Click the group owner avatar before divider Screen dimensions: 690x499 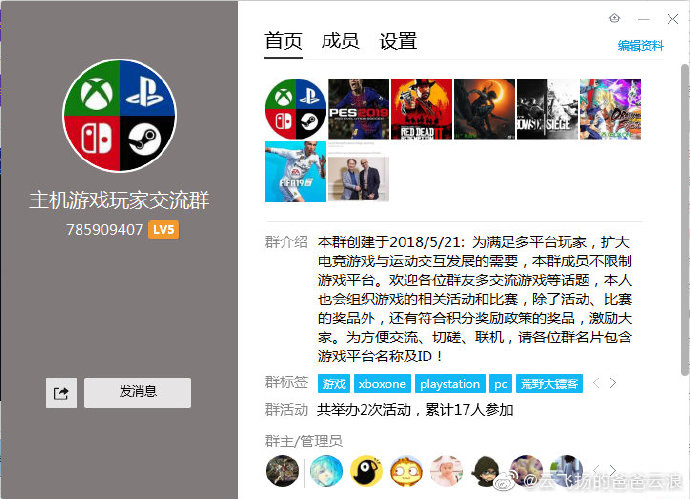click(283, 471)
